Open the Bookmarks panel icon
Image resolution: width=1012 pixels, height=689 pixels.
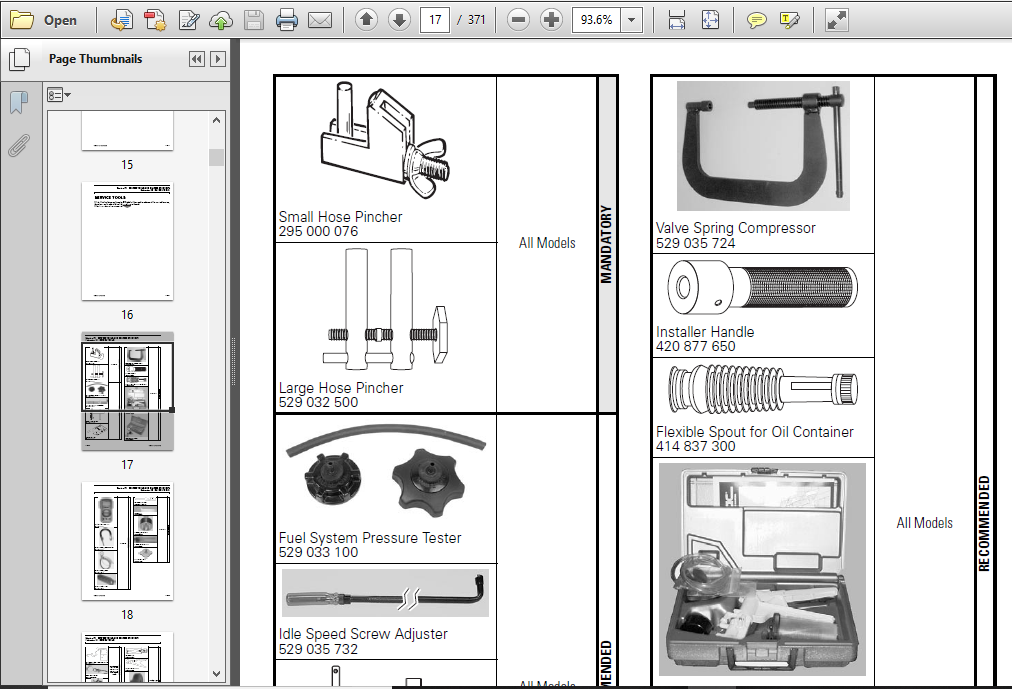pyautogui.click(x=19, y=102)
